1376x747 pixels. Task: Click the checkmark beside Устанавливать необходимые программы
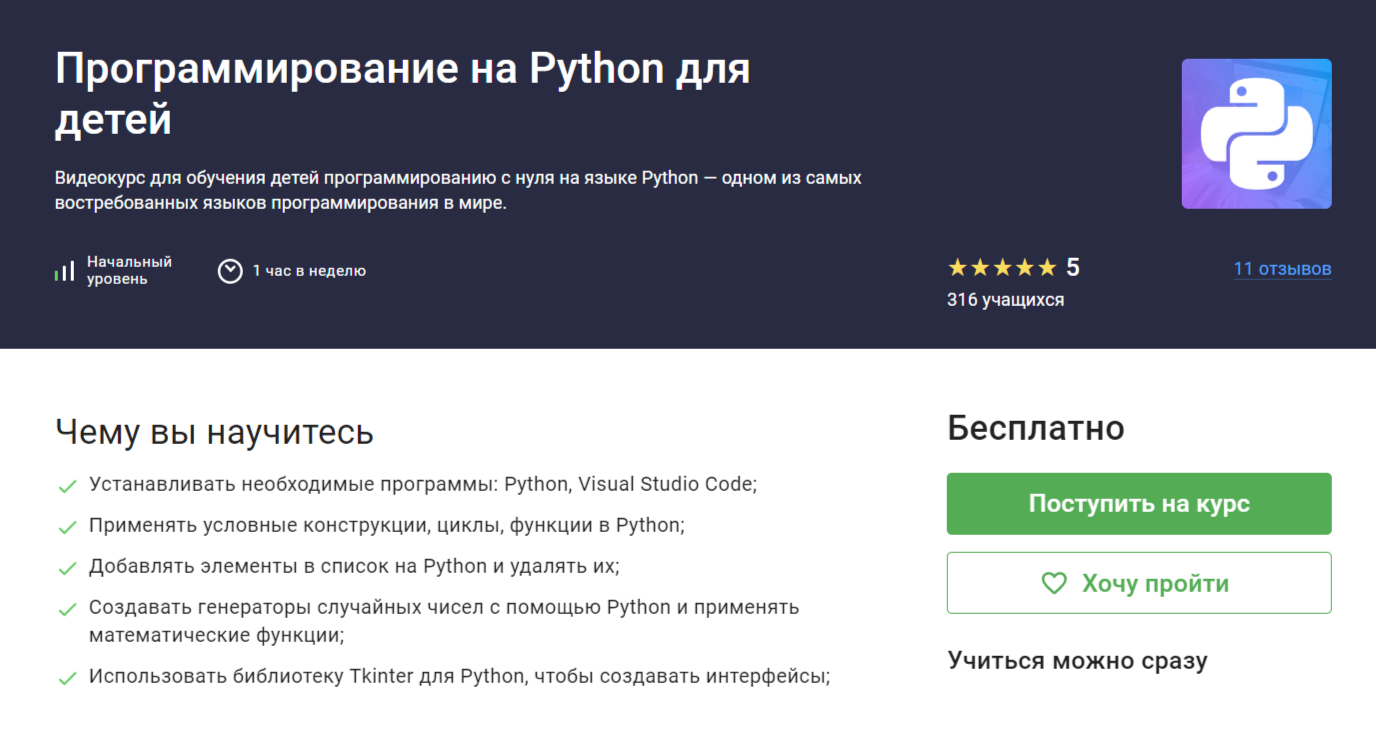pyautogui.click(x=67, y=486)
